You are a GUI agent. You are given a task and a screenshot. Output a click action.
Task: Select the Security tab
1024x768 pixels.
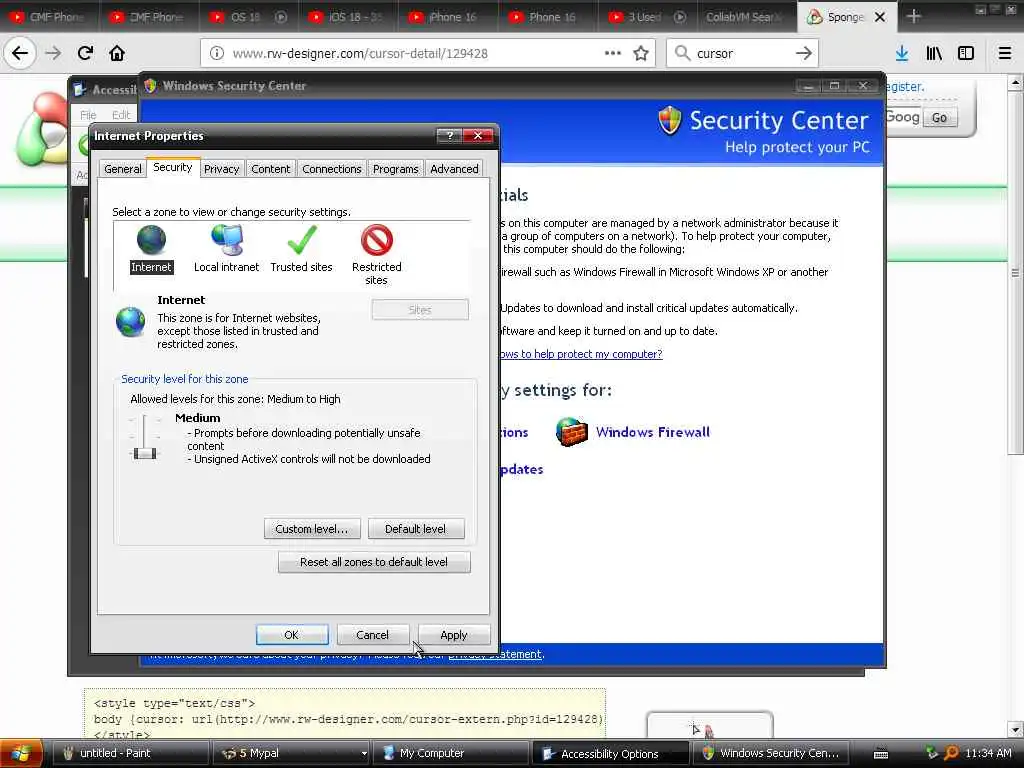[x=173, y=167]
